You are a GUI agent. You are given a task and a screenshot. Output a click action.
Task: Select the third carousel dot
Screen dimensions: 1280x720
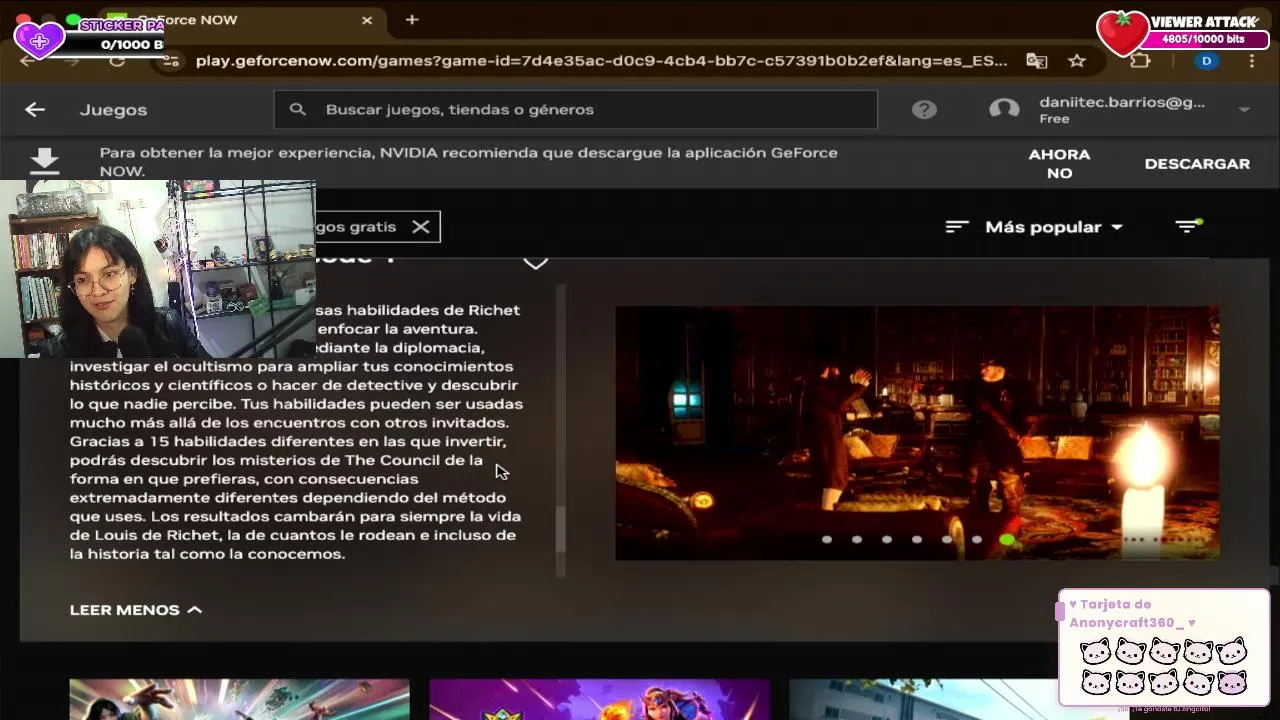(x=887, y=540)
